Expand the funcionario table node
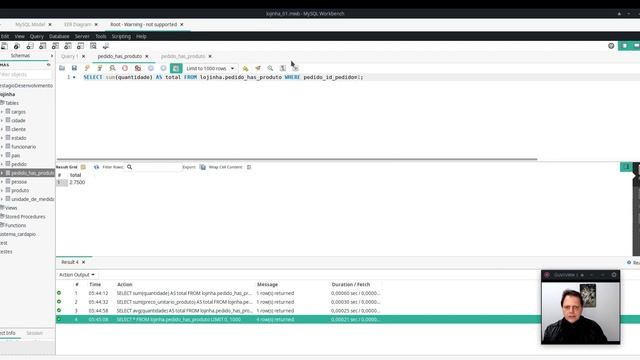This screenshot has width=640, height=360. click(x=2, y=147)
